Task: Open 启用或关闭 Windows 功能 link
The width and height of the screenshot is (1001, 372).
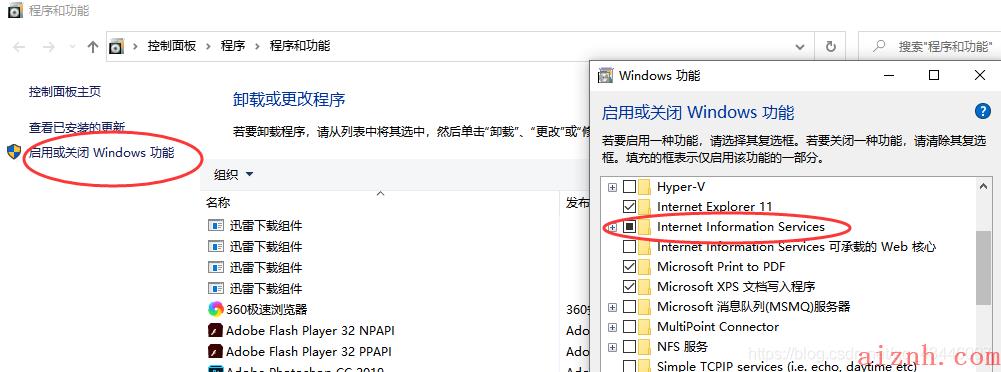Action: tap(102, 153)
